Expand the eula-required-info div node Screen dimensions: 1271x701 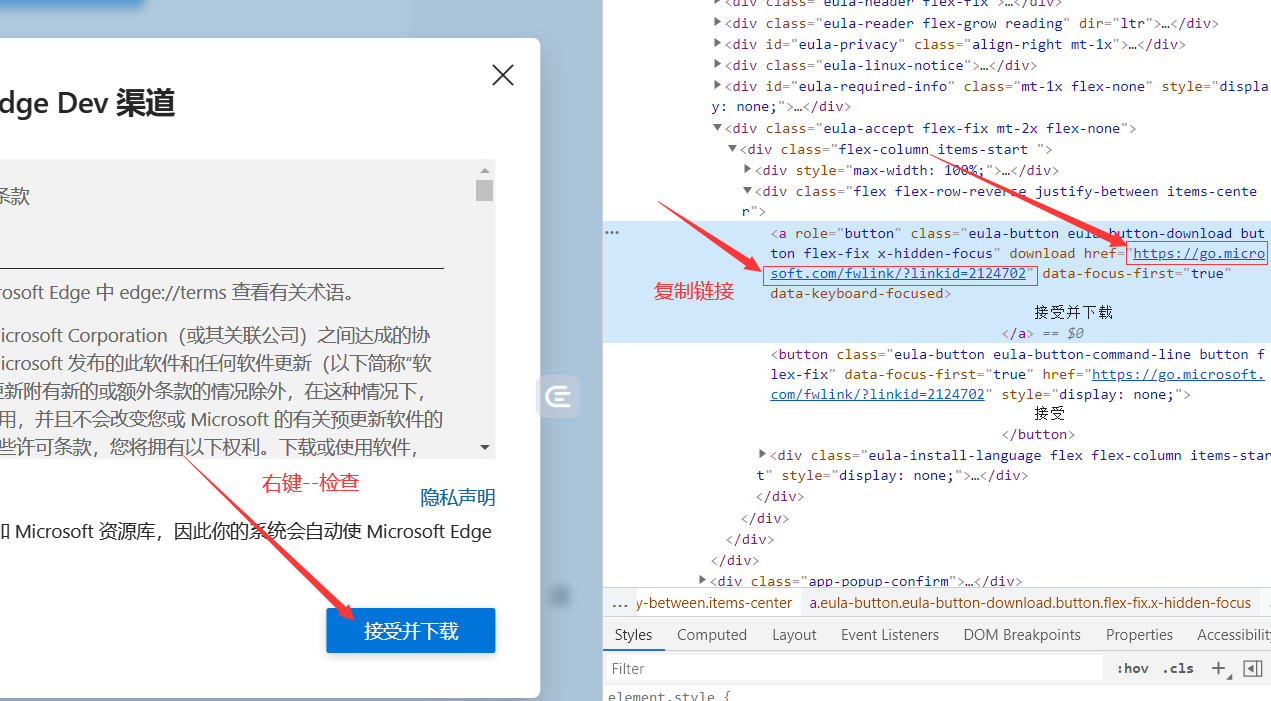click(x=718, y=86)
